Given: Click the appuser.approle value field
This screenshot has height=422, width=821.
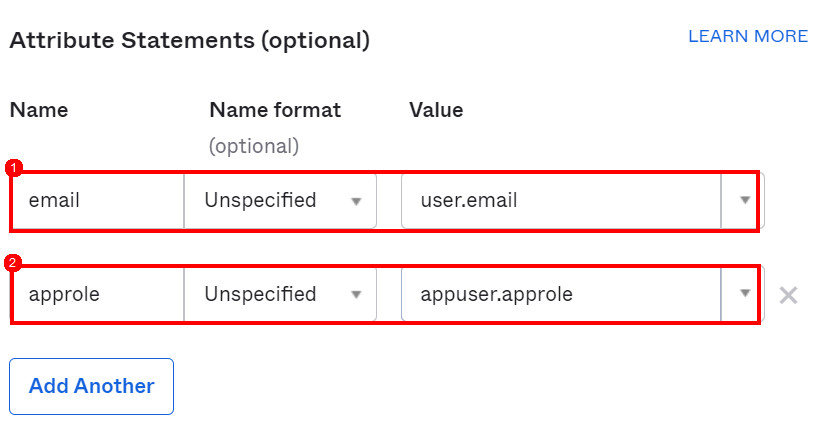Looking at the screenshot, I should (560, 294).
